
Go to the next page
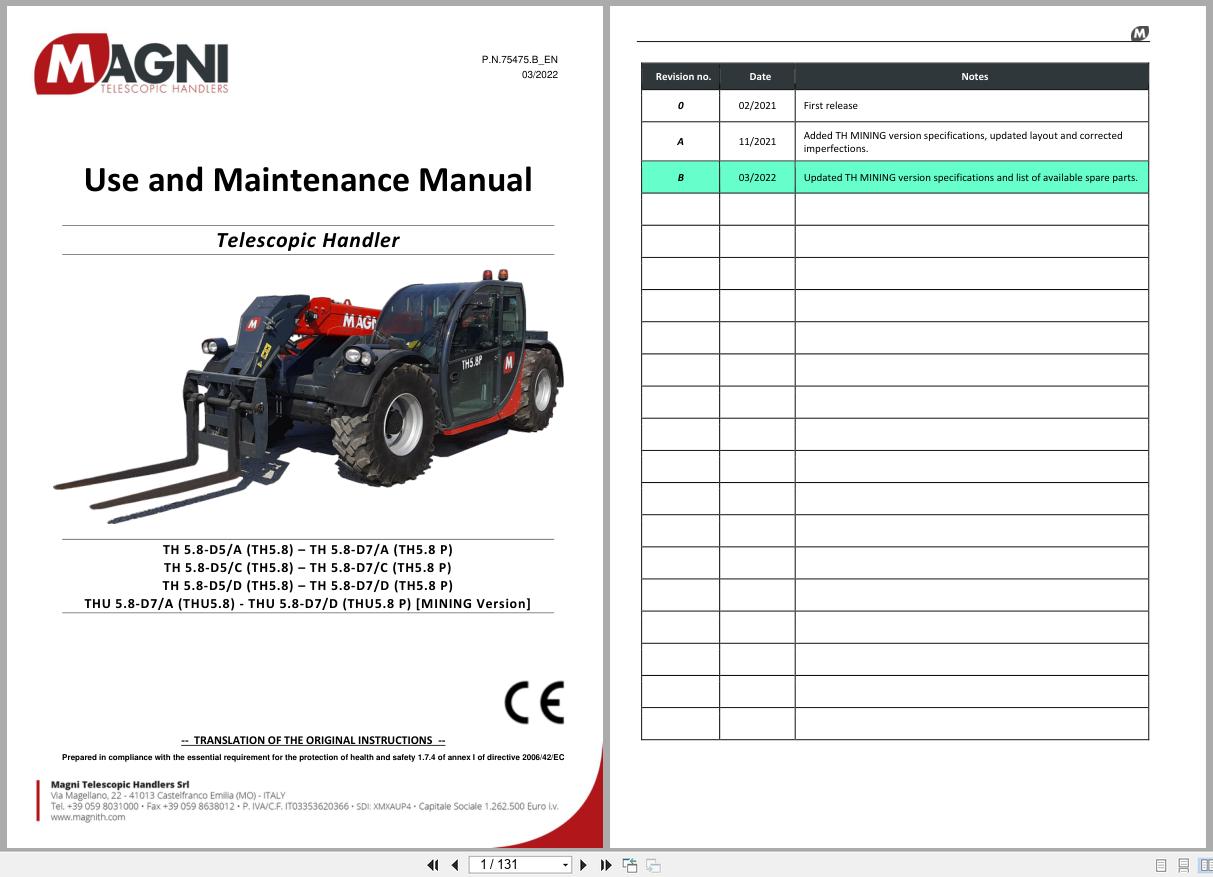584,865
